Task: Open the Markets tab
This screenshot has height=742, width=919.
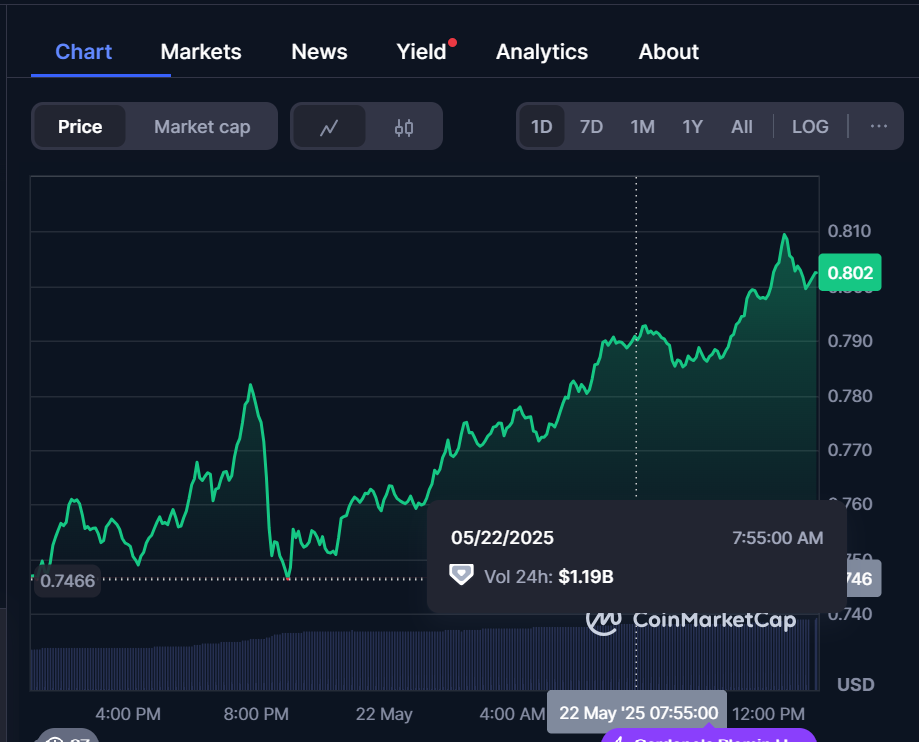Action: coord(201,52)
